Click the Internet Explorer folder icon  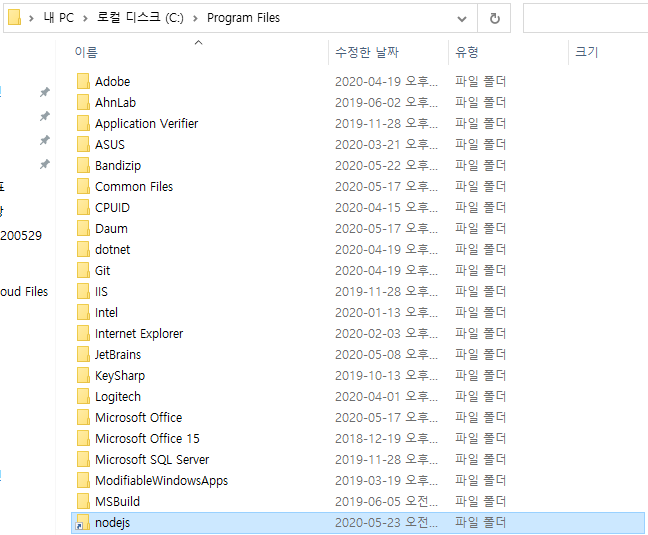coord(83,334)
